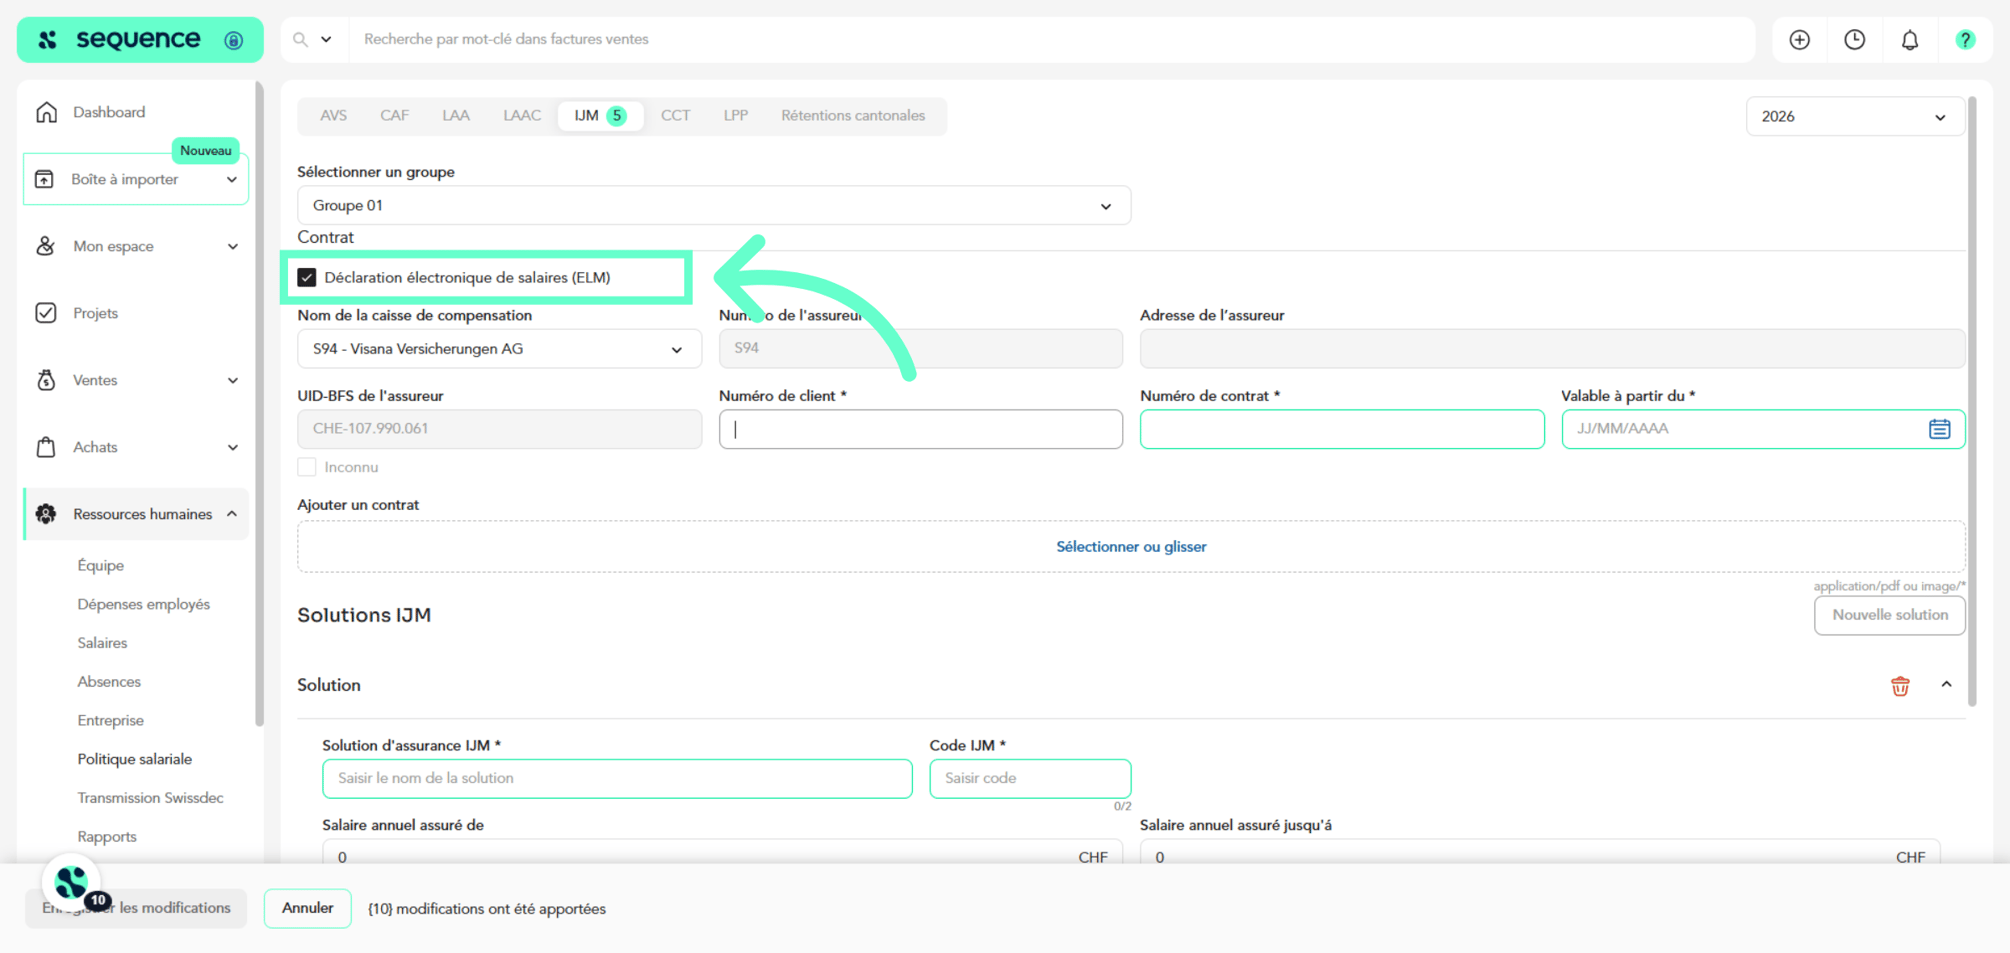Click the floating chat bubble with badge 10
Image resolution: width=2010 pixels, height=953 pixels.
pos(70,881)
